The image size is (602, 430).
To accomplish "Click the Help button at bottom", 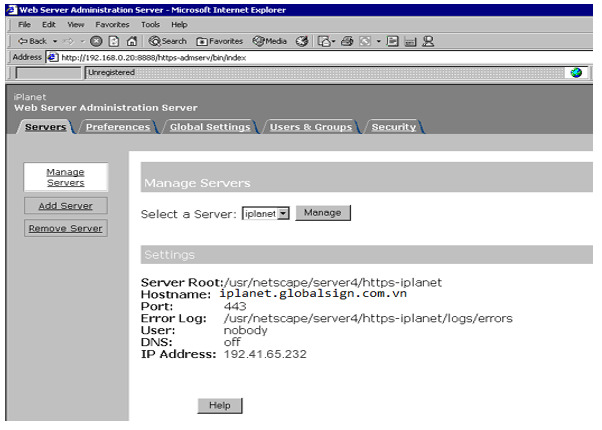I will (220, 405).
